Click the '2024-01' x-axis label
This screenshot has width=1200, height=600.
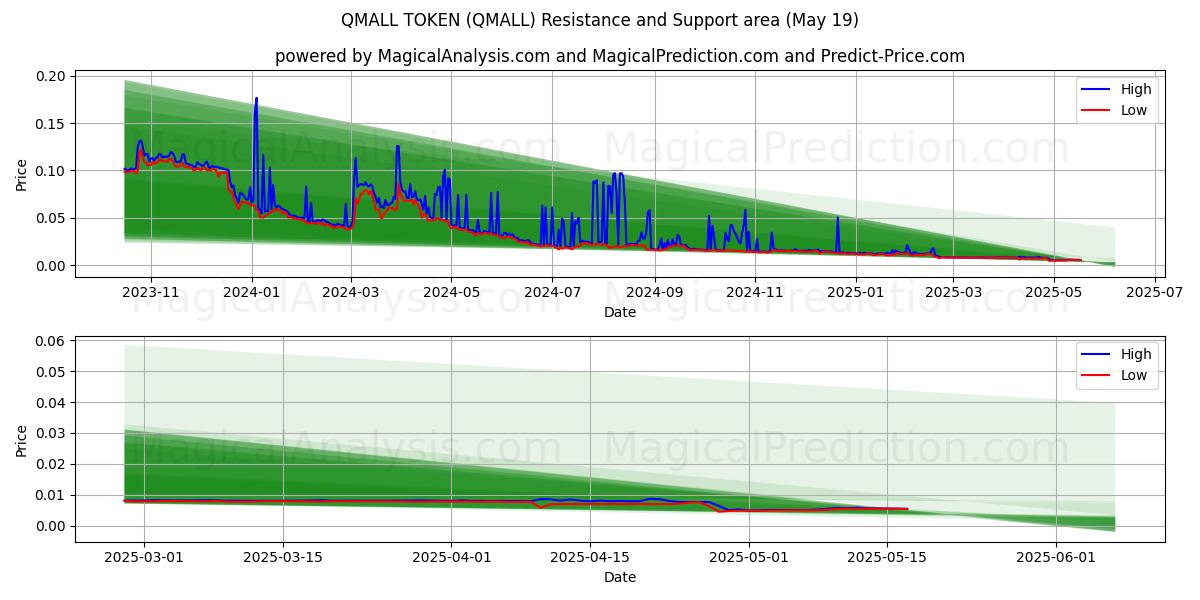pos(252,292)
